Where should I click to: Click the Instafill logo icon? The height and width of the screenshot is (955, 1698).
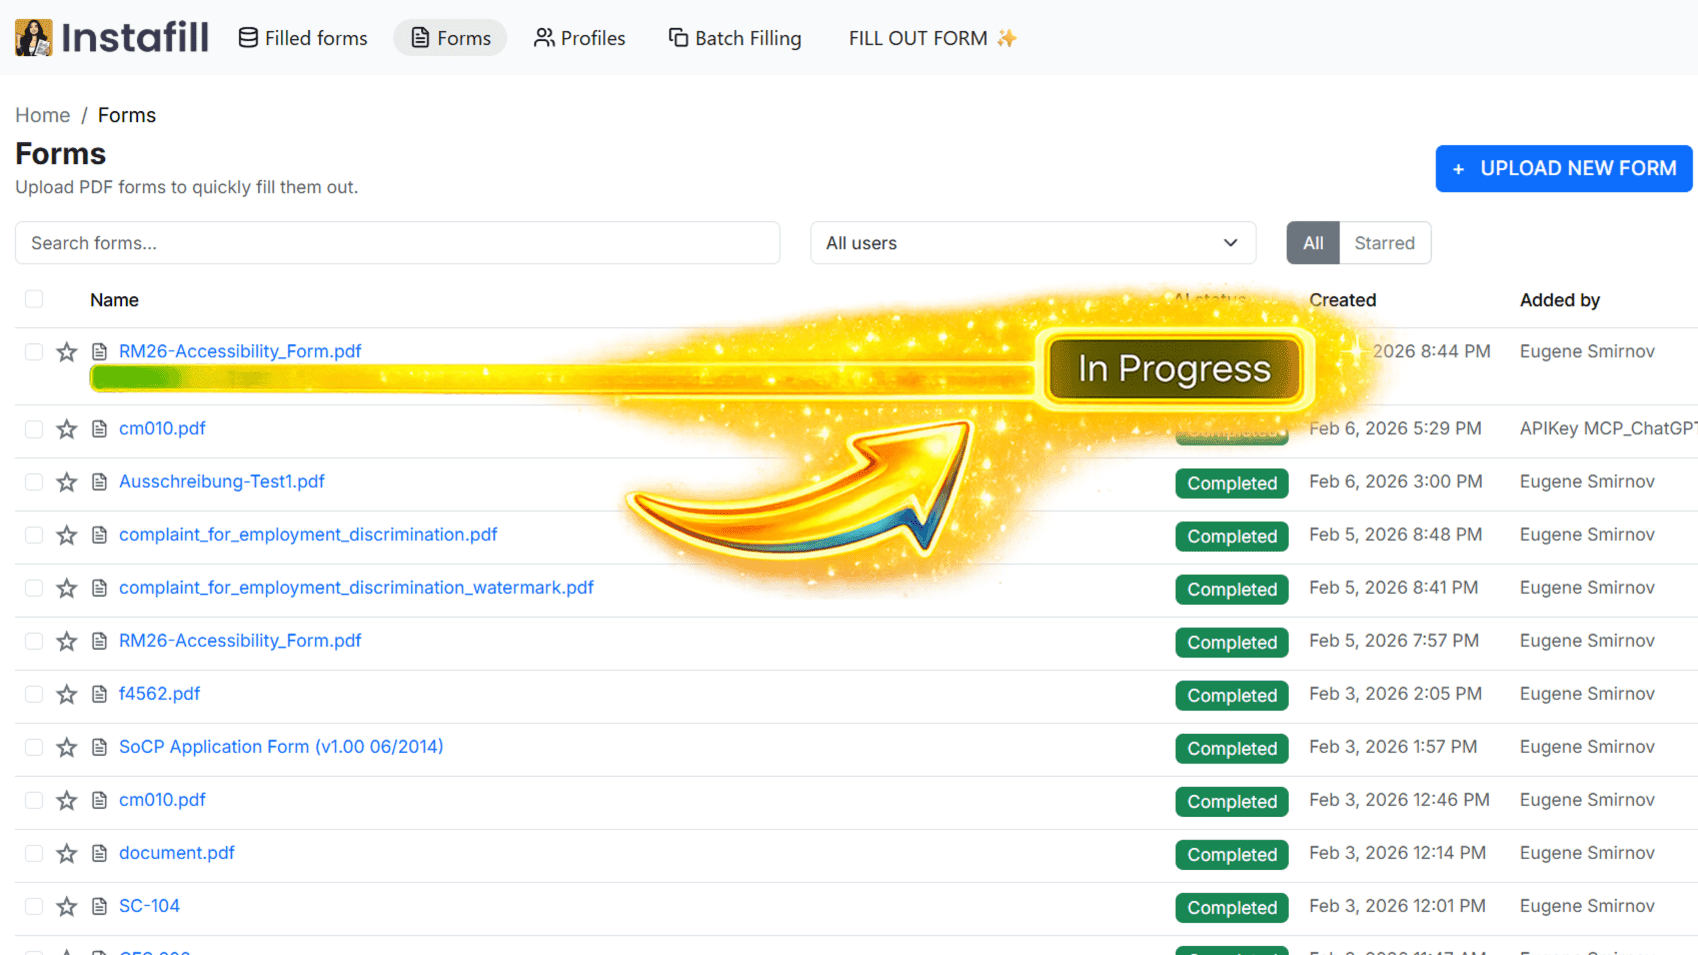33,38
